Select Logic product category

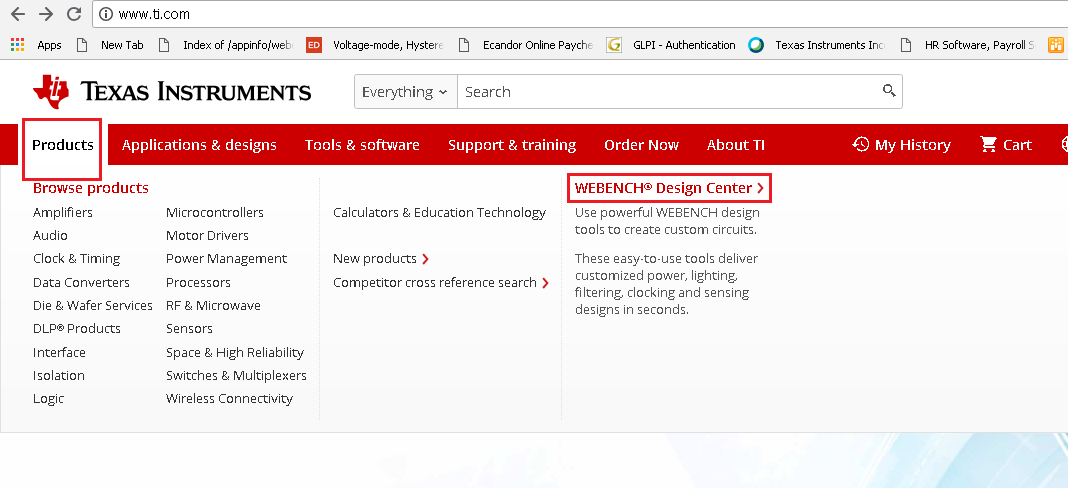click(x=48, y=399)
